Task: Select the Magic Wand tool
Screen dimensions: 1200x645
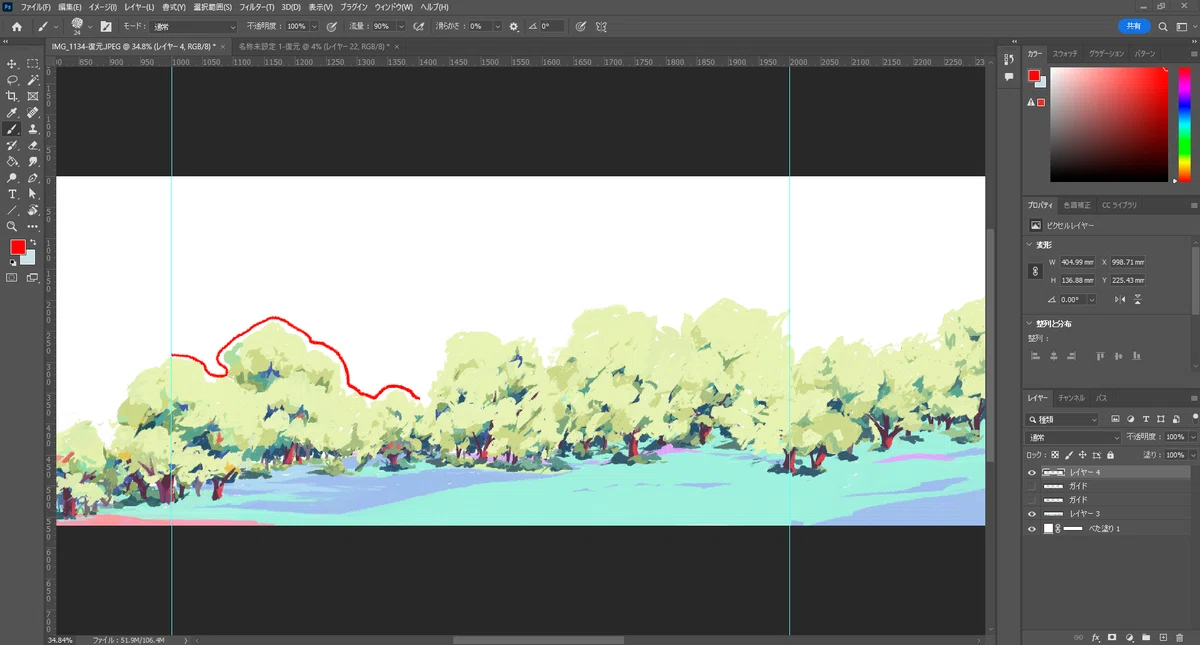Action: point(33,80)
